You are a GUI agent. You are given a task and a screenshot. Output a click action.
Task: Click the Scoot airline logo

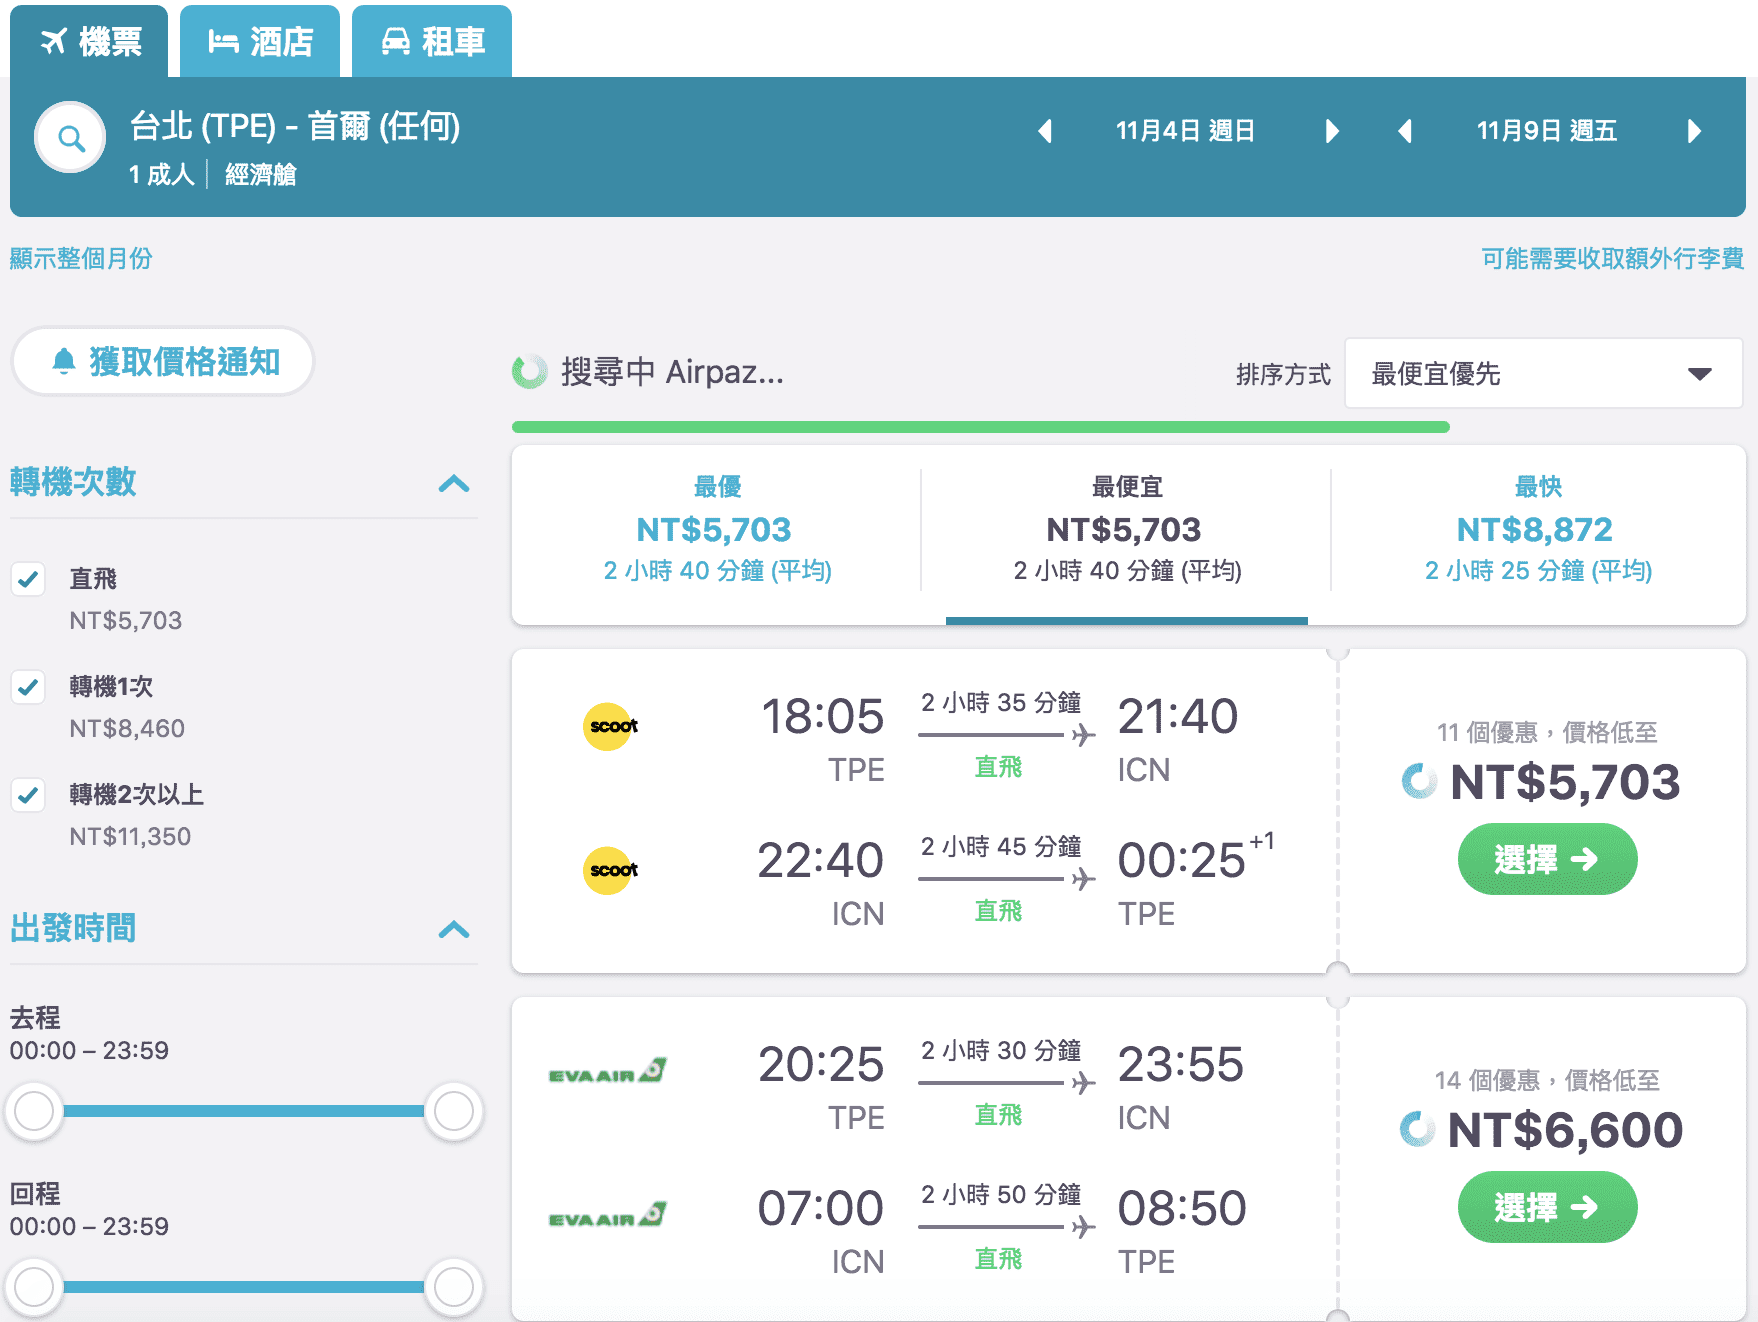click(x=610, y=726)
